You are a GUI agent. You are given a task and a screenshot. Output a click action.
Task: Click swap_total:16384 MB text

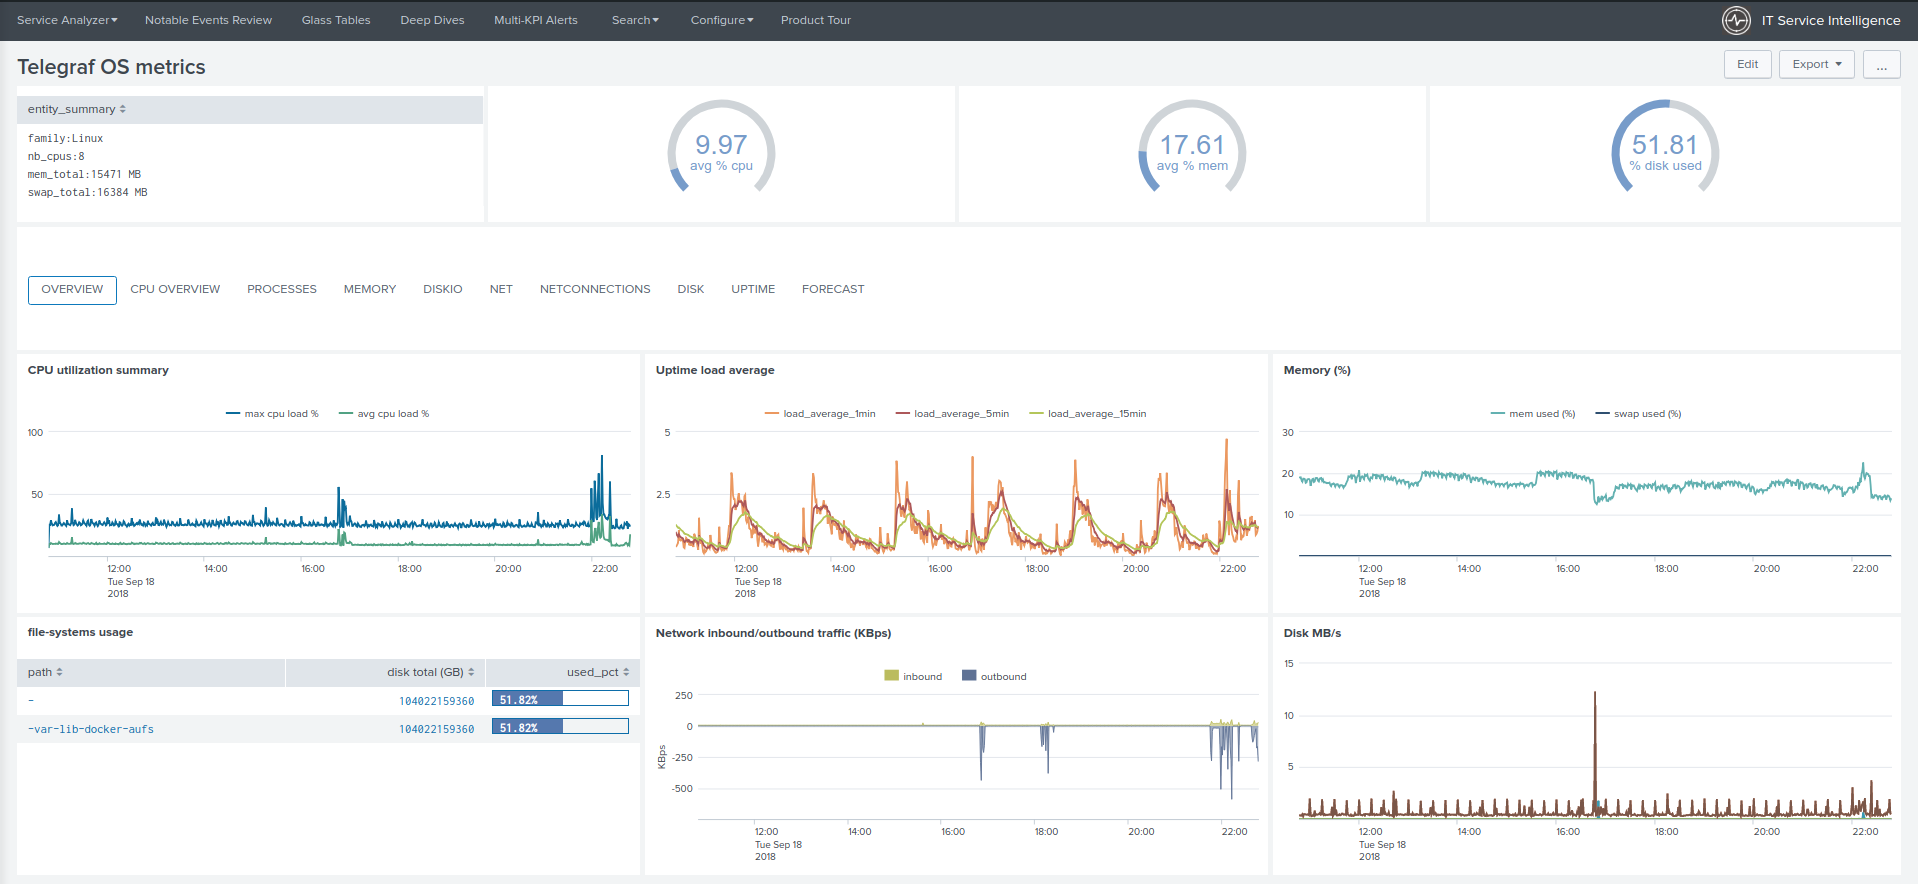[87, 193]
